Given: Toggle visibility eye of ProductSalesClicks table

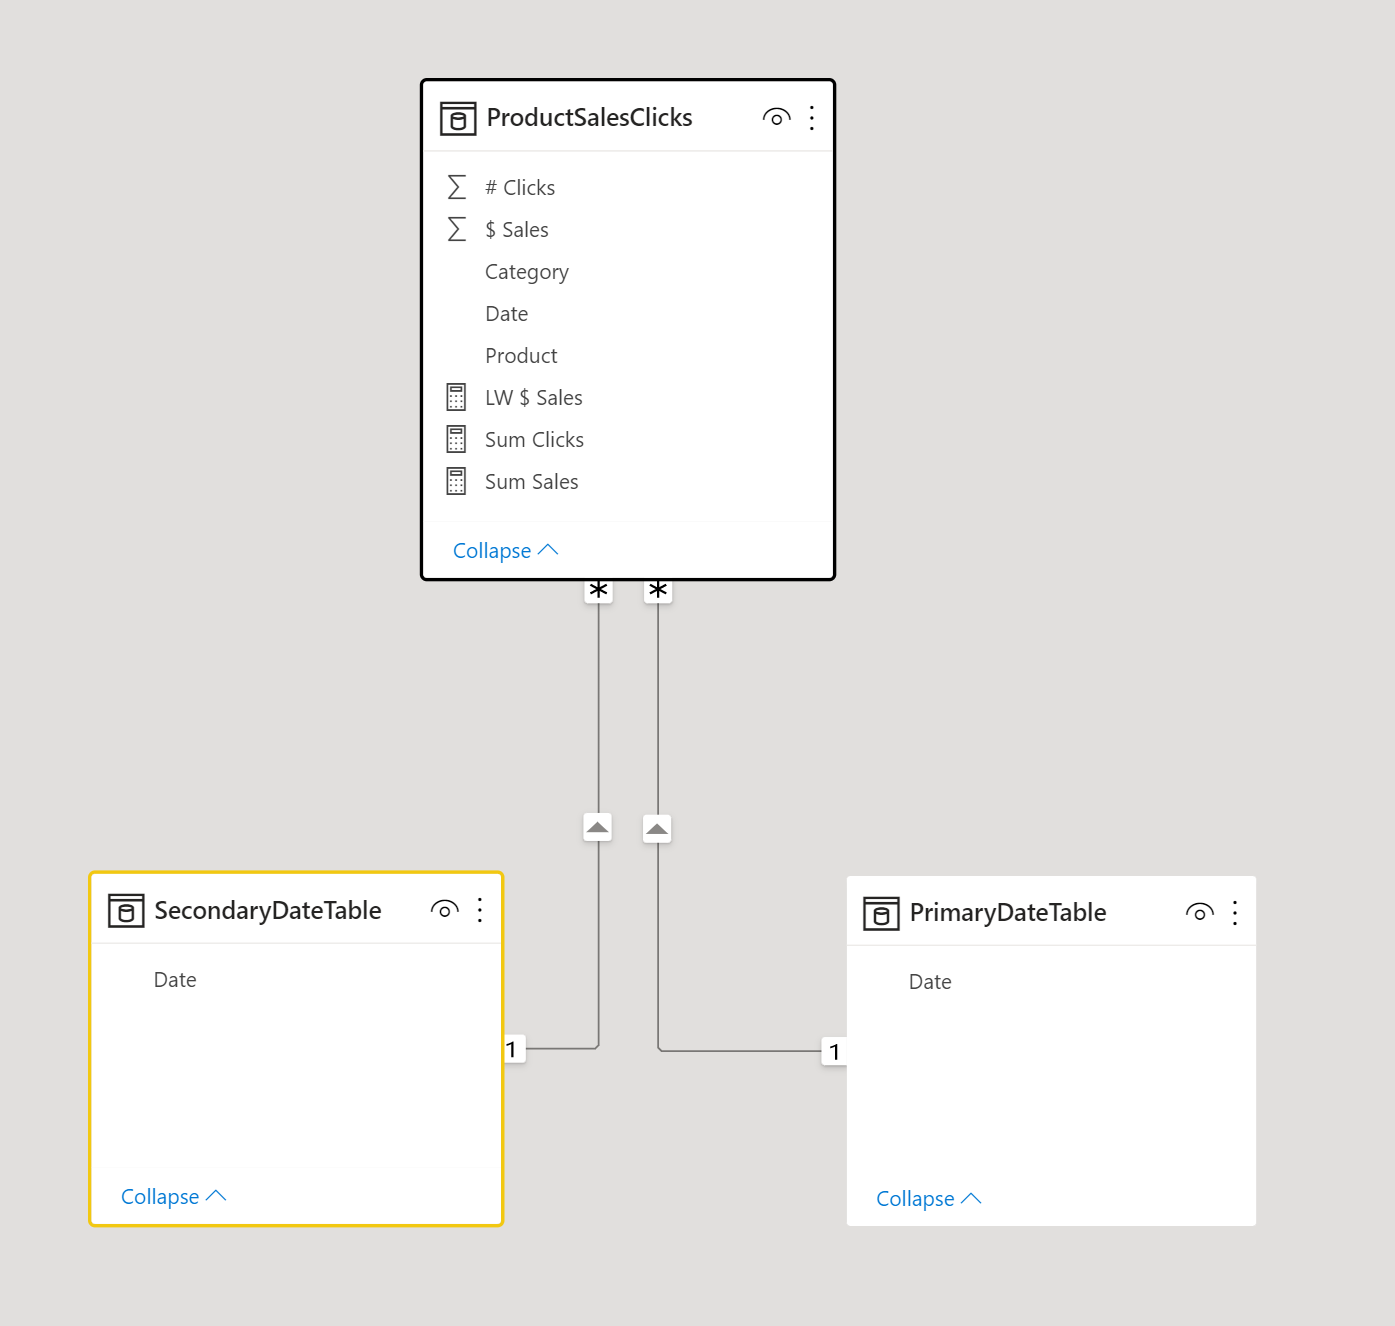Looking at the screenshot, I should pyautogui.click(x=776, y=117).
